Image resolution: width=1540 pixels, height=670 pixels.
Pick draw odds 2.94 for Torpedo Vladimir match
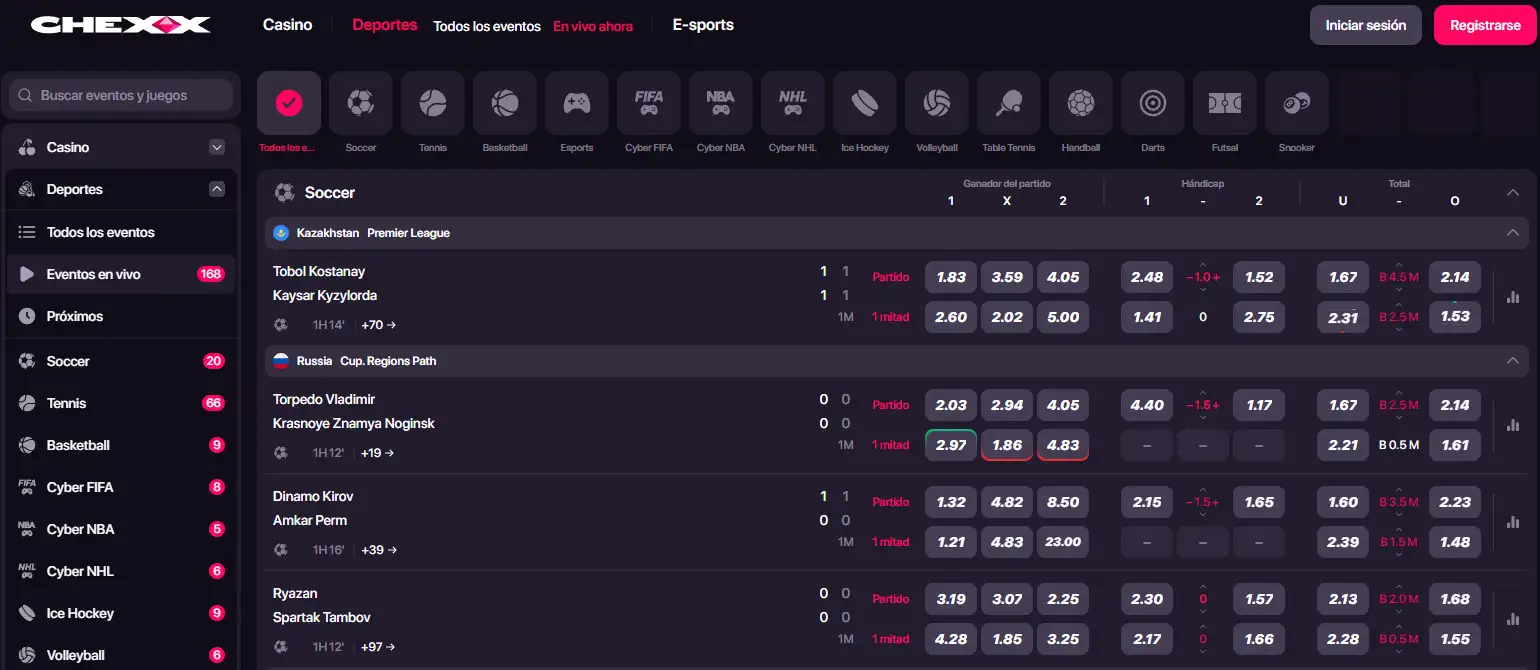tap(1007, 405)
